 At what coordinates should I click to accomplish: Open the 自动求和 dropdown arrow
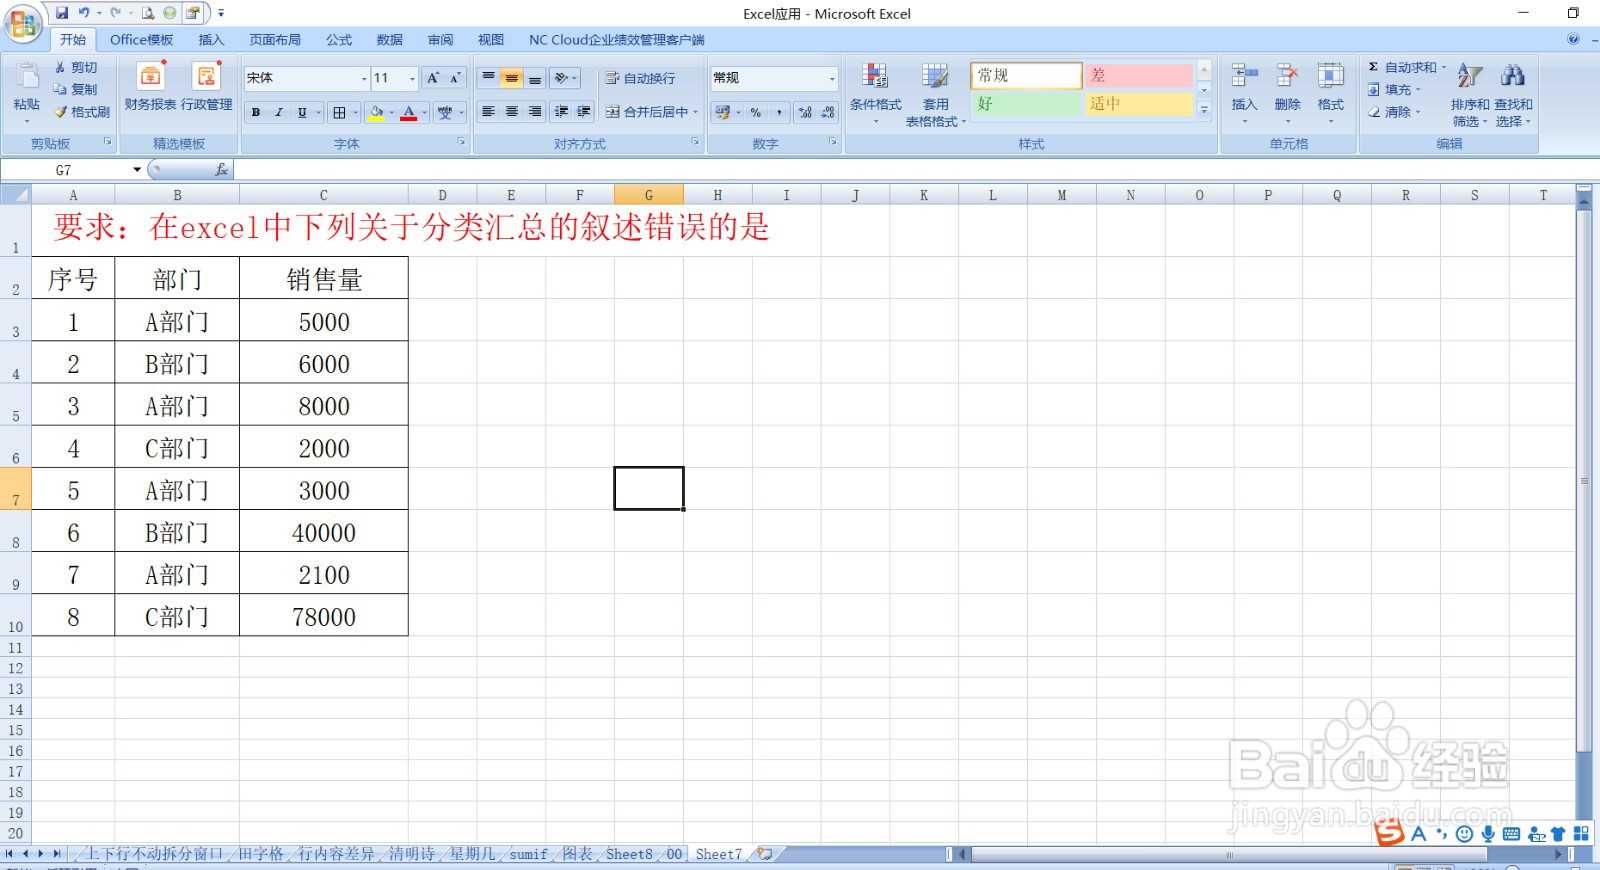point(1443,67)
